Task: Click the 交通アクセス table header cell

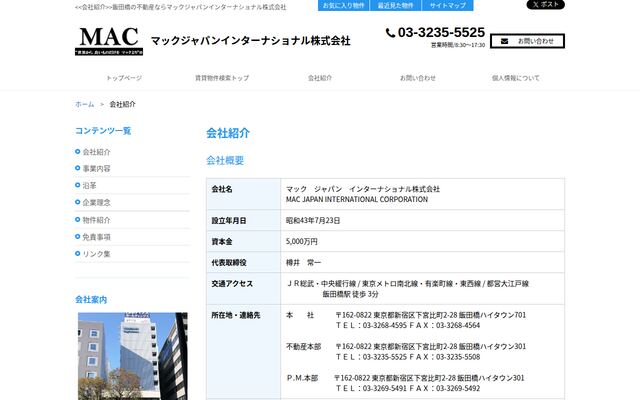Action: pyautogui.click(x=244, y=289)
